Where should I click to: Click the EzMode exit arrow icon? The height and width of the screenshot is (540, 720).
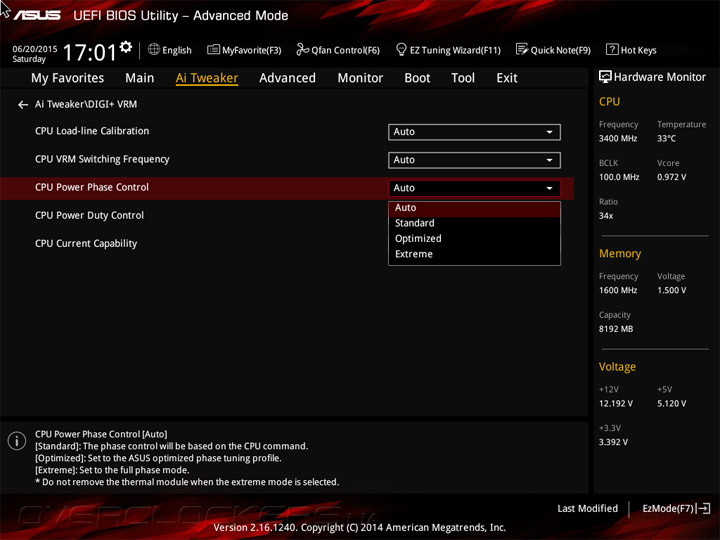[x=704, y=508]
